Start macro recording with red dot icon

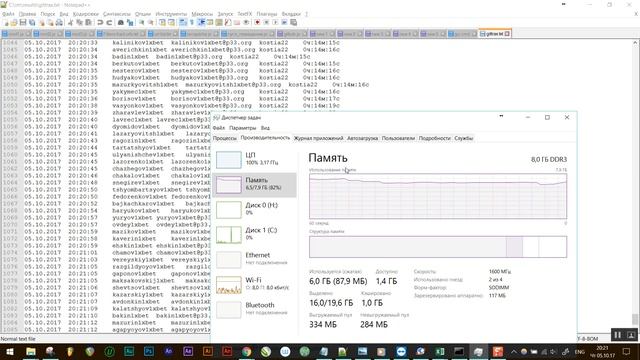point(257,22)
